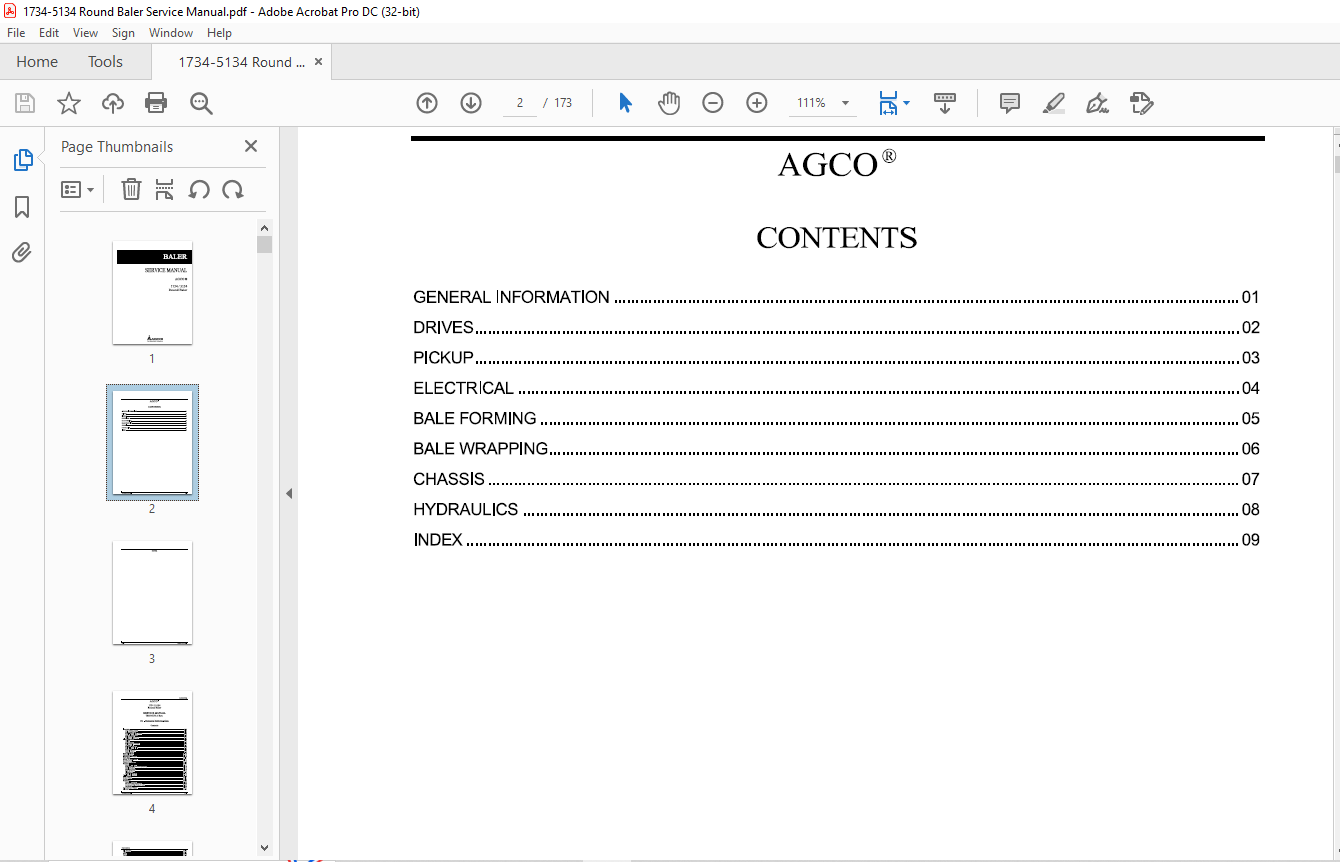Viewport: 1340px width, 862px height.
Task: Open the View menu
Action: point(86,33)
